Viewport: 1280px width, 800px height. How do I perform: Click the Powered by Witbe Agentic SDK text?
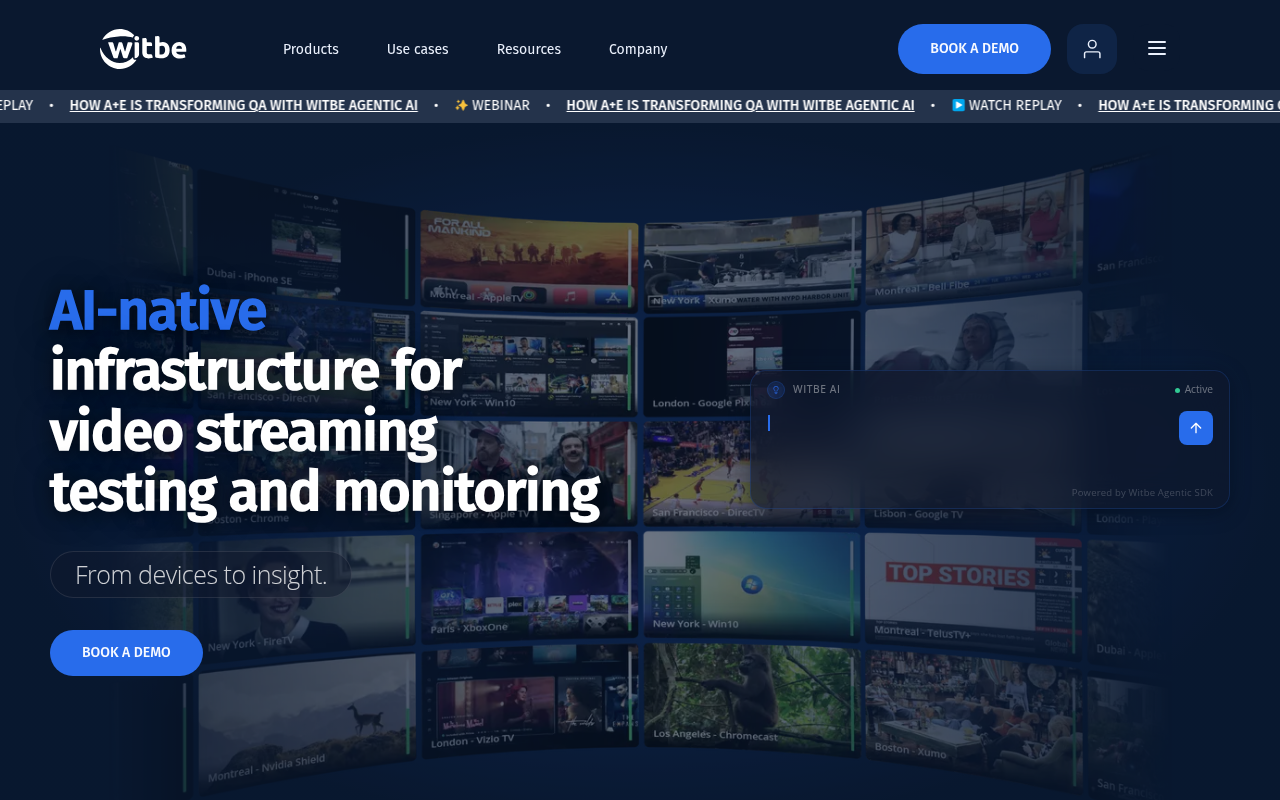(x=1142, y=493)
